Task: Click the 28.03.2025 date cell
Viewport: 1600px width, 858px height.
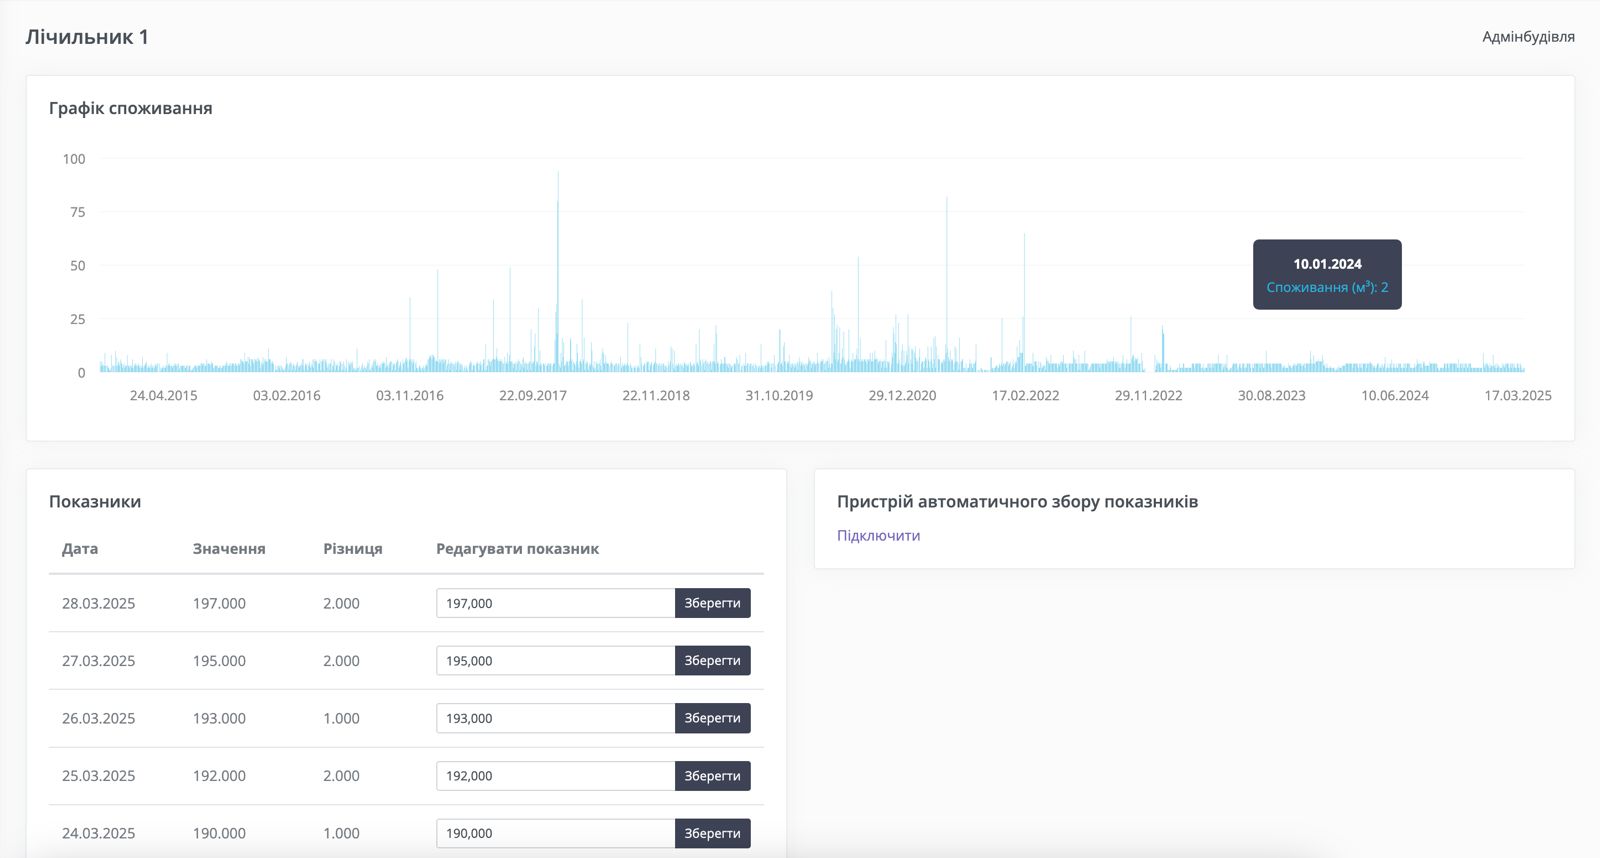Action: coord(98,603)
